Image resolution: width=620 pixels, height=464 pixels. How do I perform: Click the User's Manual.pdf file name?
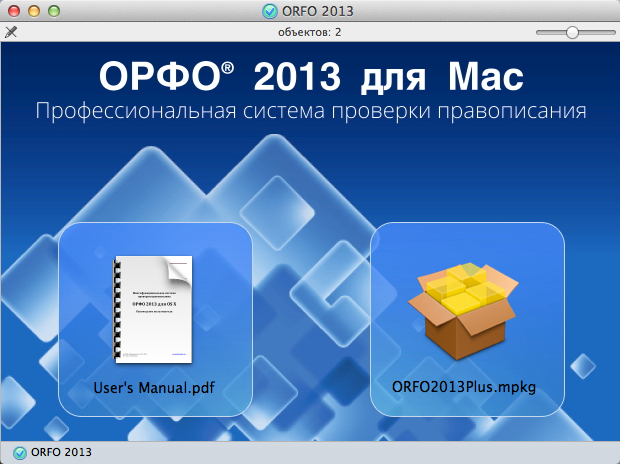(x=154, y=387)
